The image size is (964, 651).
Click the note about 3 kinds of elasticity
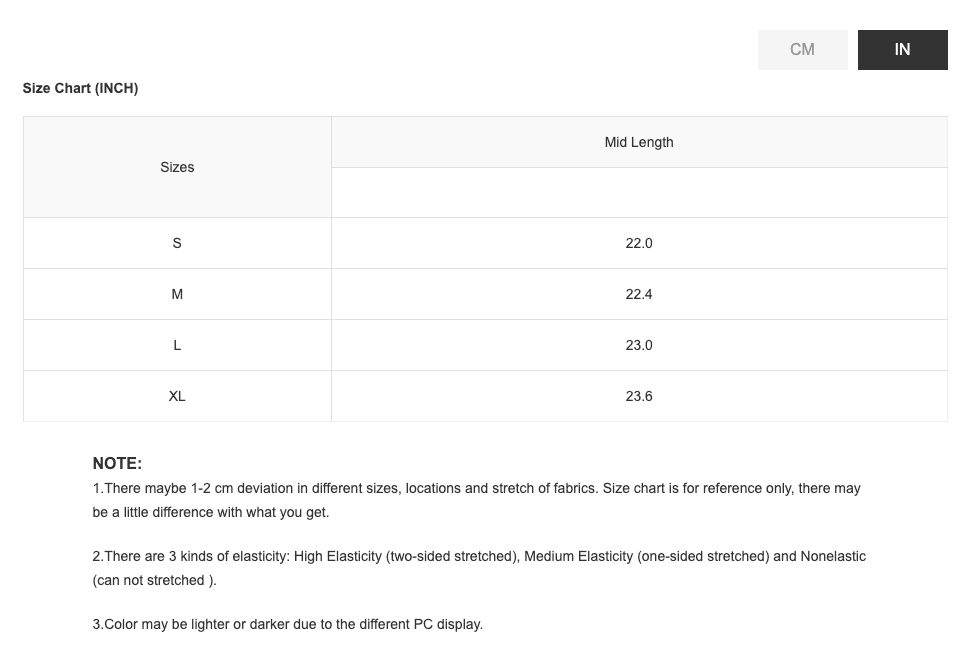479,556
